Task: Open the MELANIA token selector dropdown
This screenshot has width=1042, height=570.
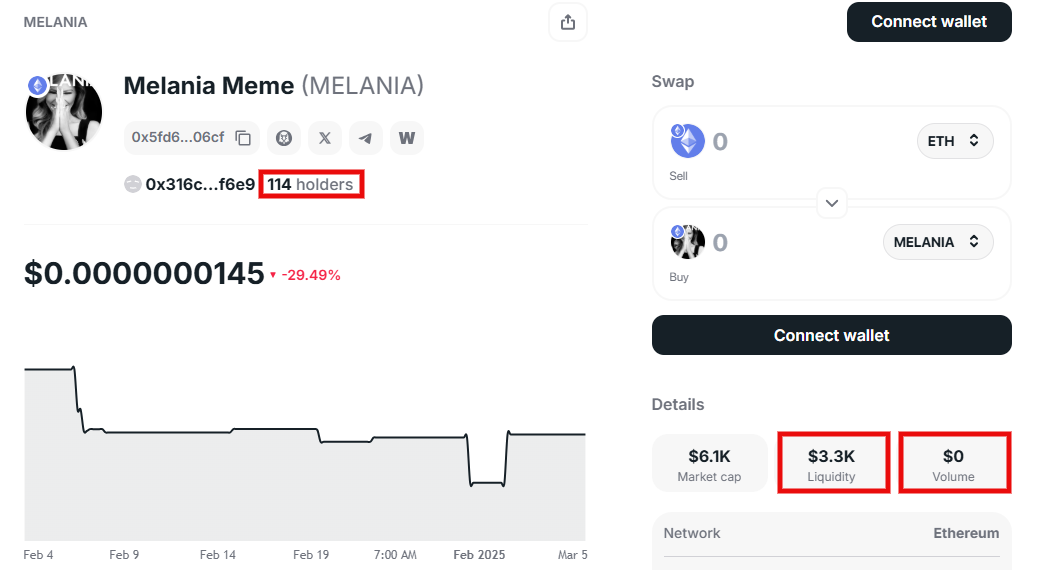Action: (x=938, y=242)
